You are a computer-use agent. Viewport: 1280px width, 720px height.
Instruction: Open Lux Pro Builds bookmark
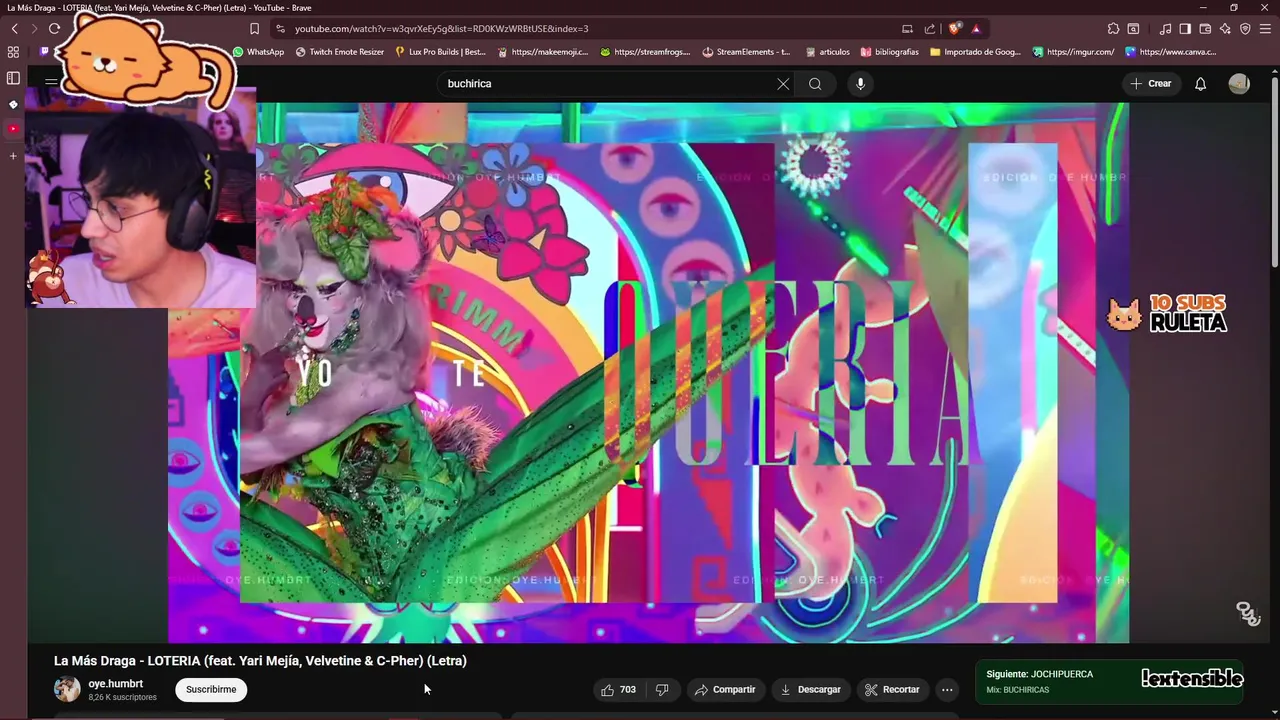click(x=441, y=52)
